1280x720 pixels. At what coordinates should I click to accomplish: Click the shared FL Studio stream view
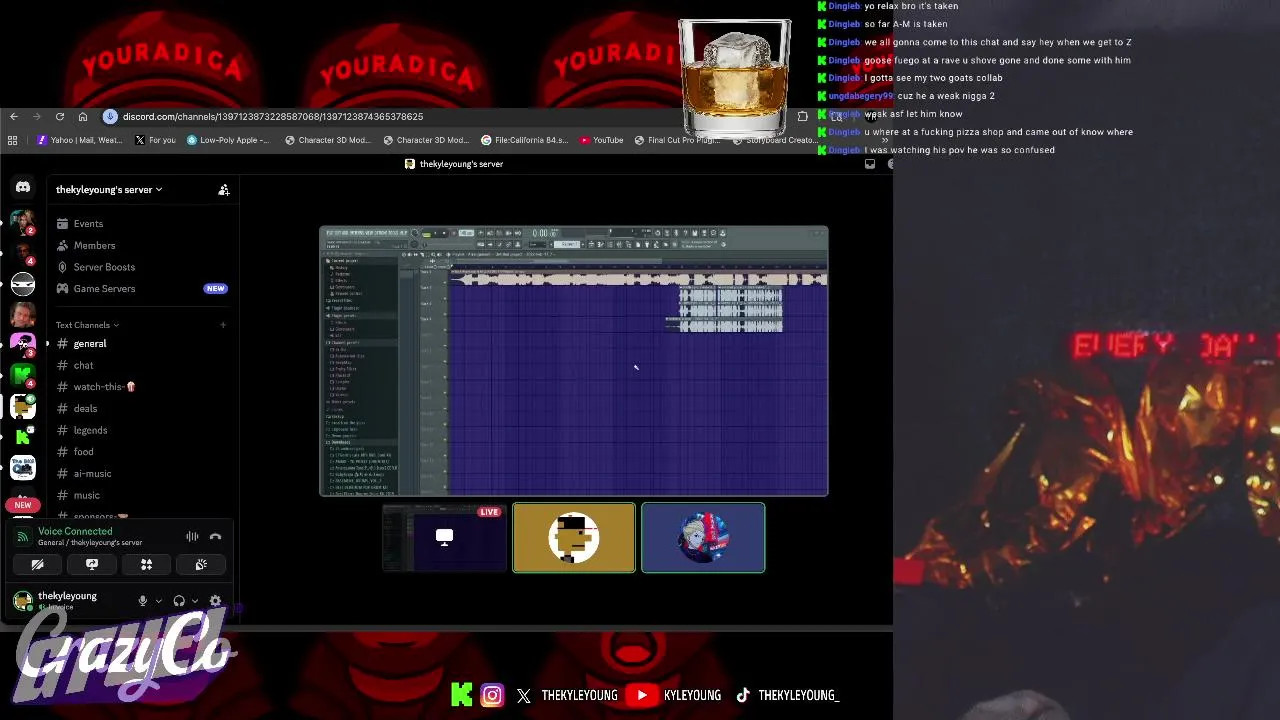(574, 361)
